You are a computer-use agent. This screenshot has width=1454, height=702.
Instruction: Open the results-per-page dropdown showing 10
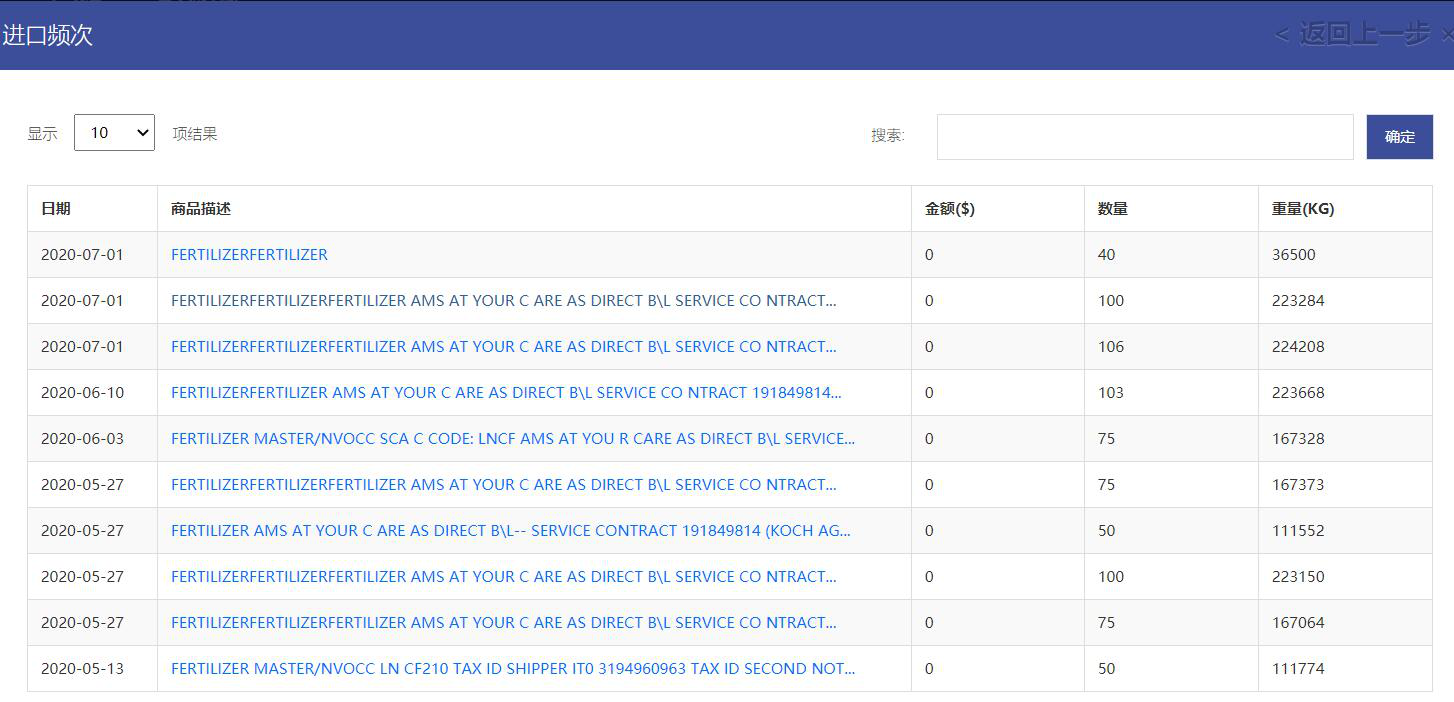point(114,133)
